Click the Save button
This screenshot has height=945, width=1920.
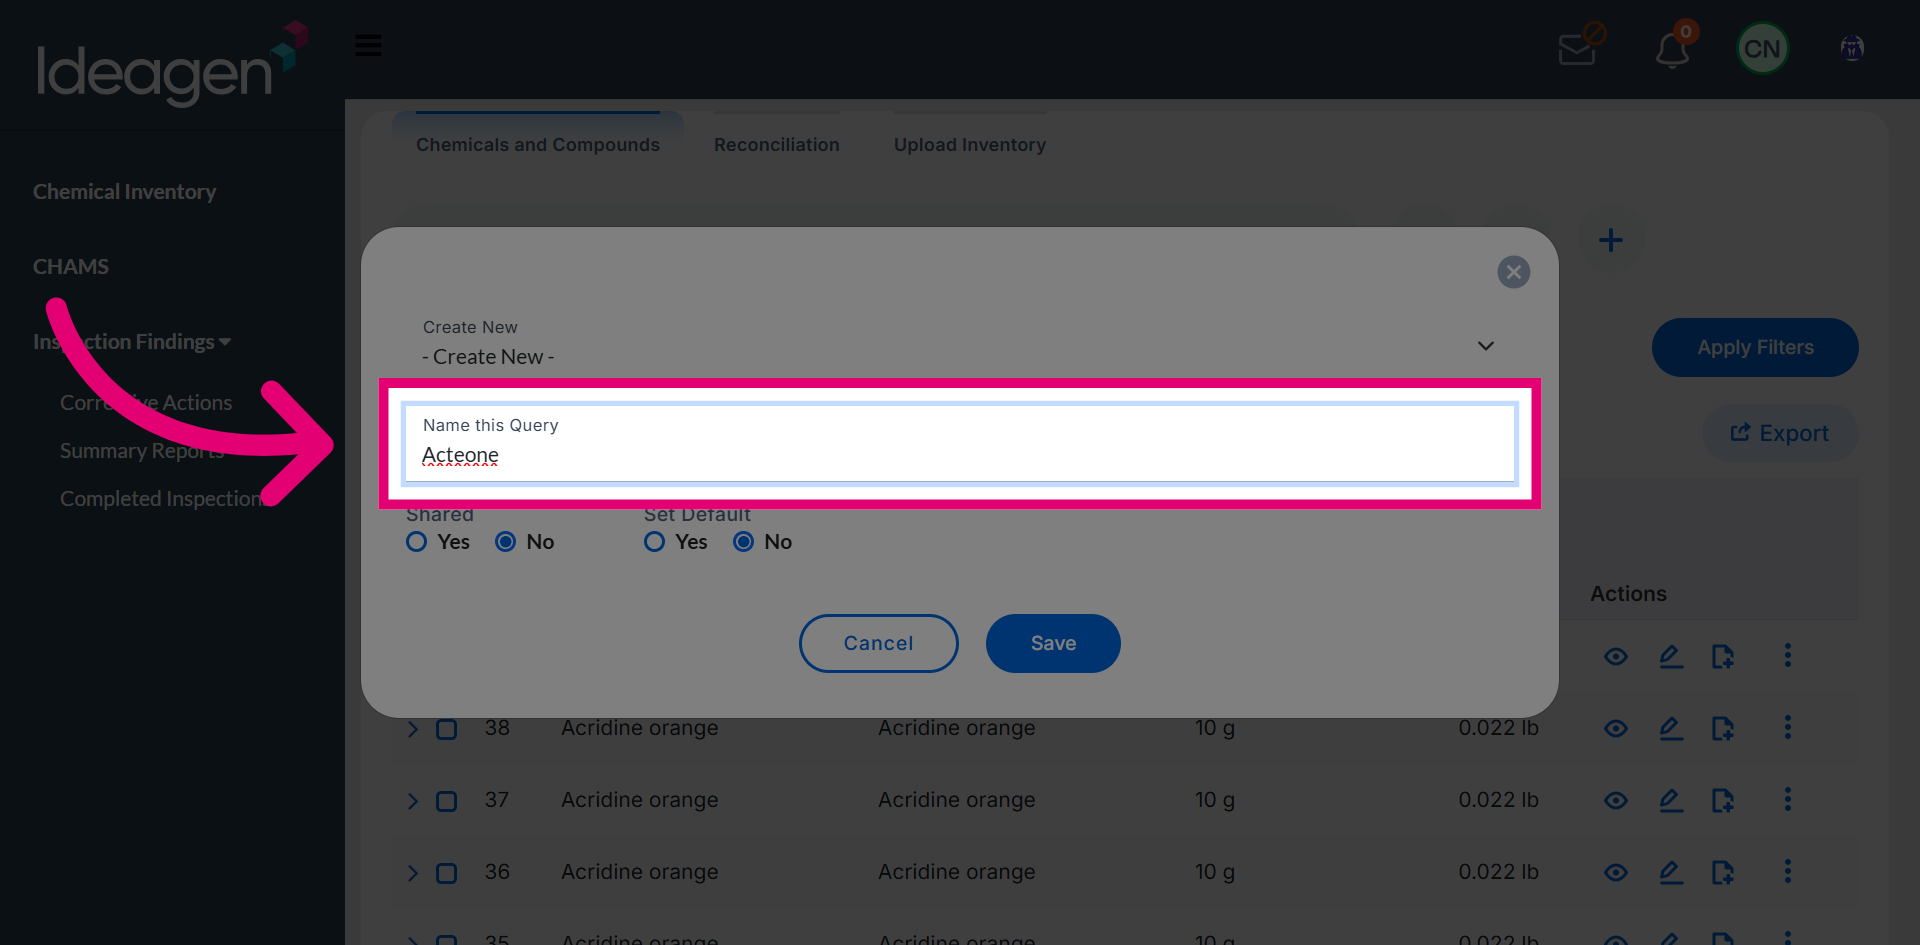tap(1053, 644)
